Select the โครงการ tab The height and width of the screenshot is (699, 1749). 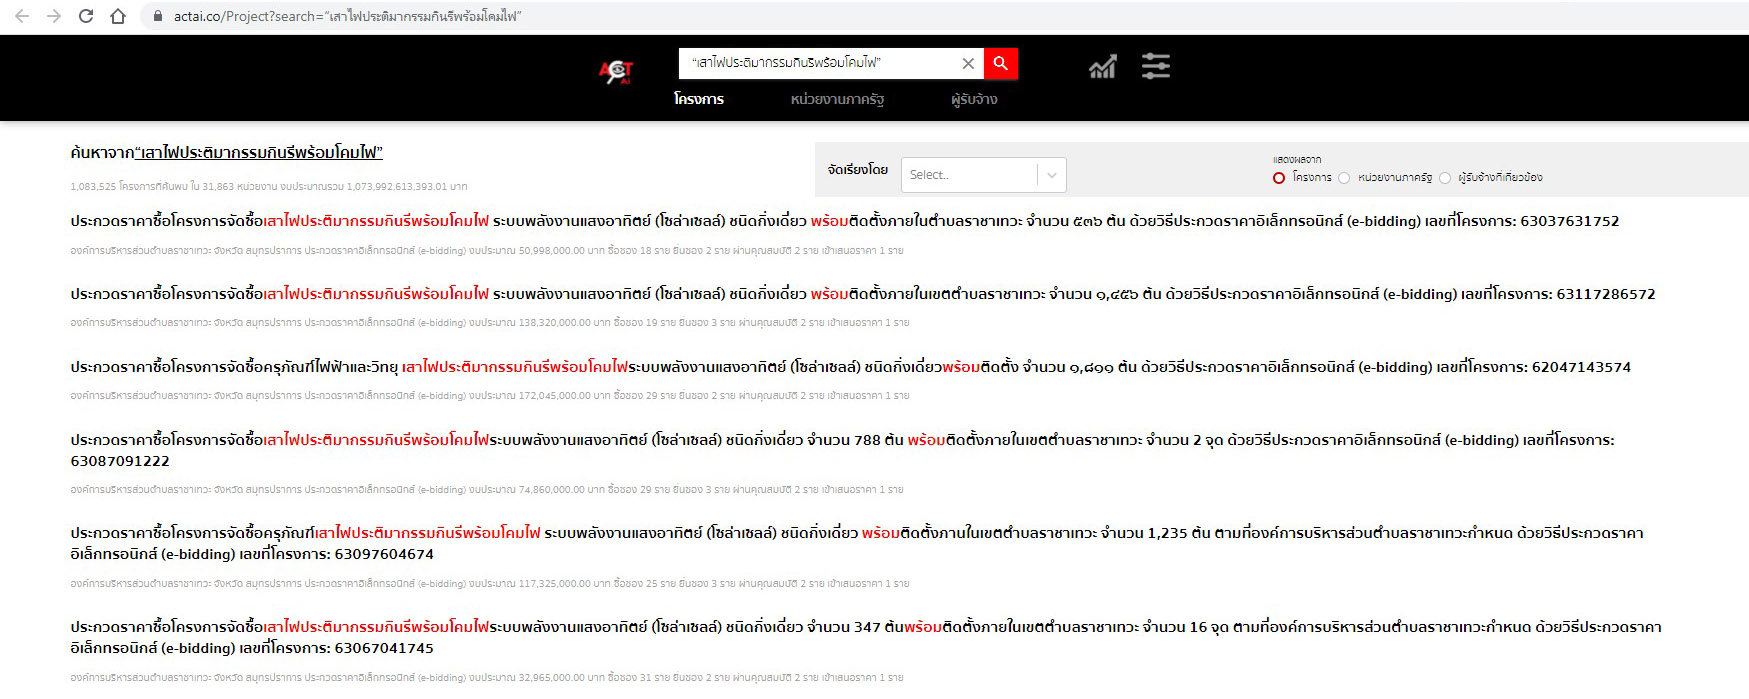click(698, 99)
